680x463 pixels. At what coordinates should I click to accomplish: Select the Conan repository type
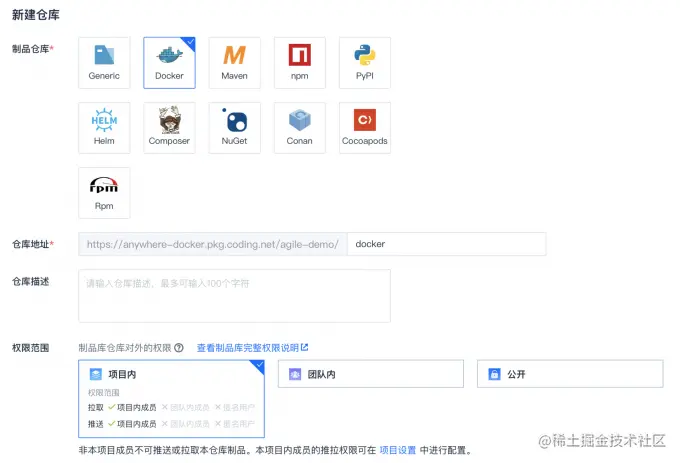point(300,128)
